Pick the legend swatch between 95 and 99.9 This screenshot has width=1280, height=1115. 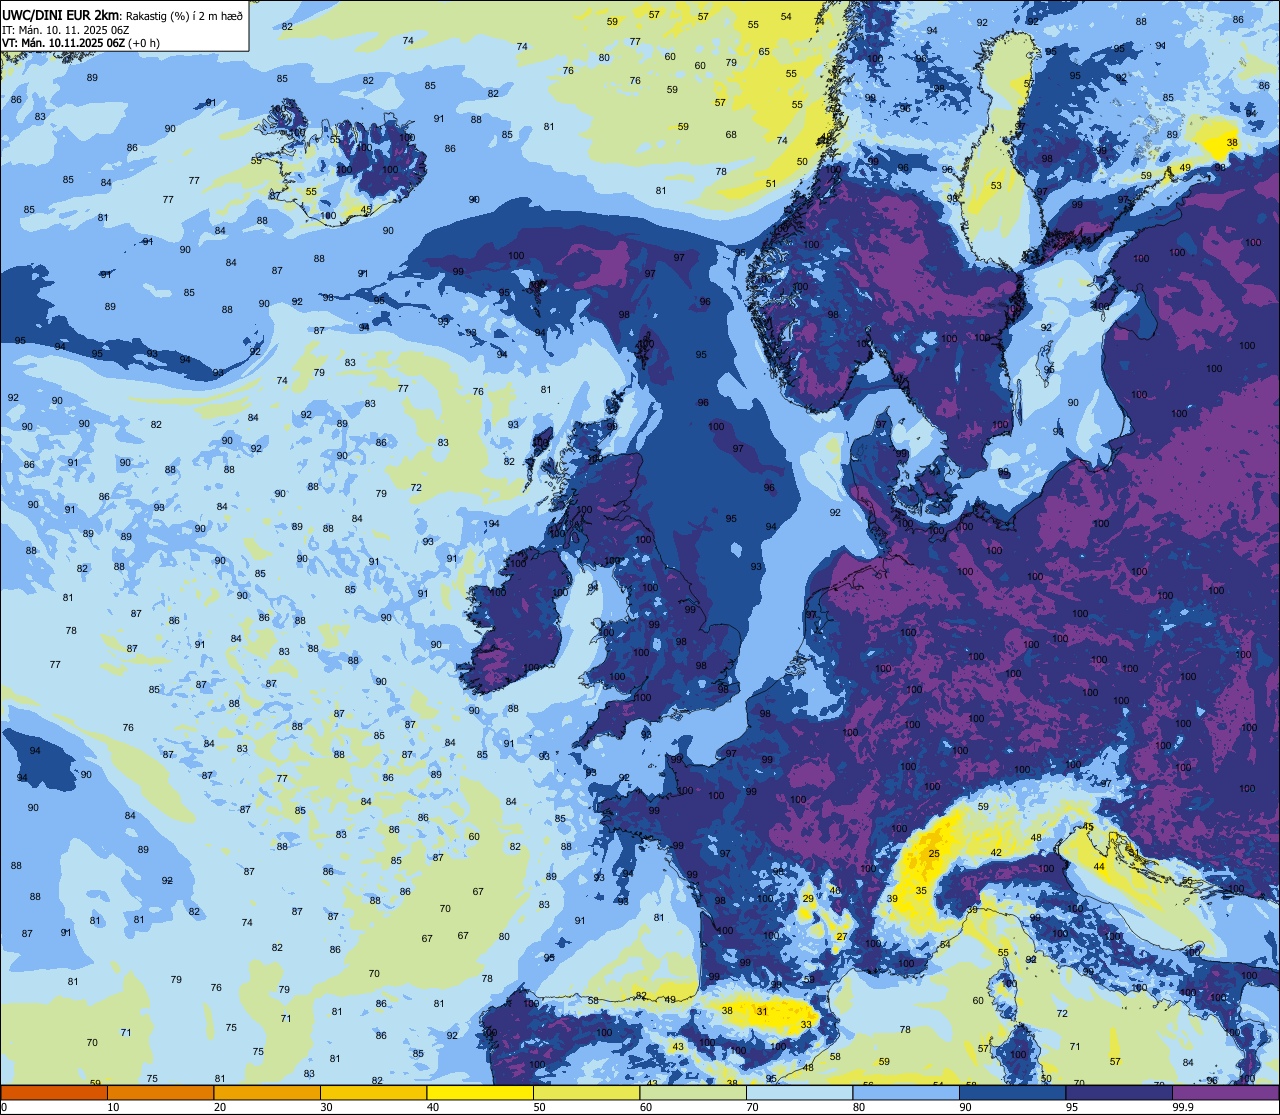(1118, 1092)
